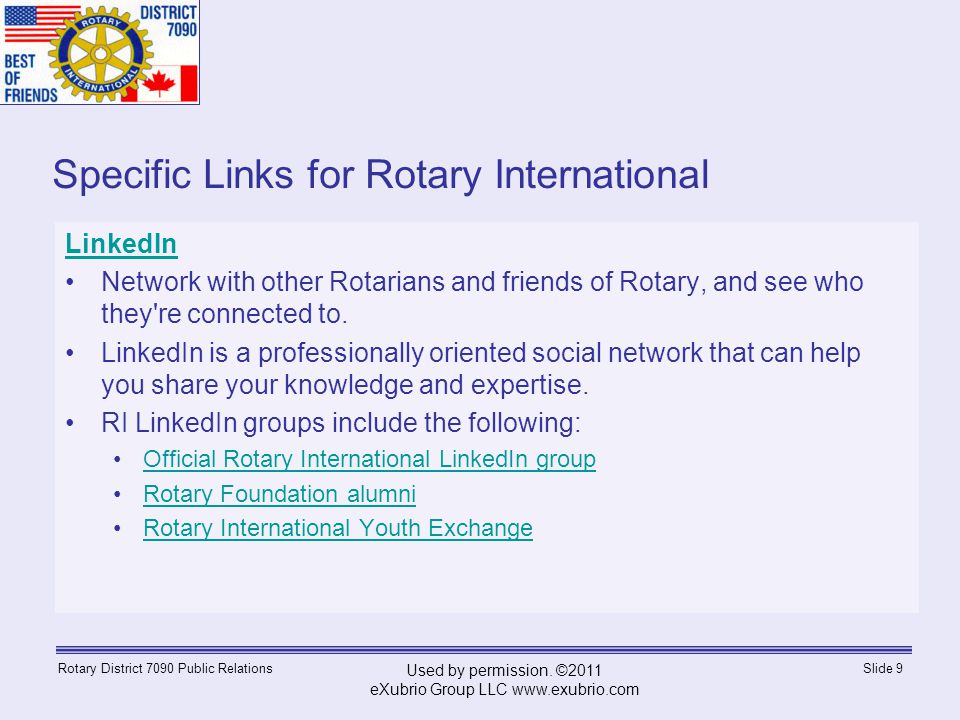Follow the Rotary Foundation alumni link
The width and height of the screenshot is (960, 720).
pos(279,494)
